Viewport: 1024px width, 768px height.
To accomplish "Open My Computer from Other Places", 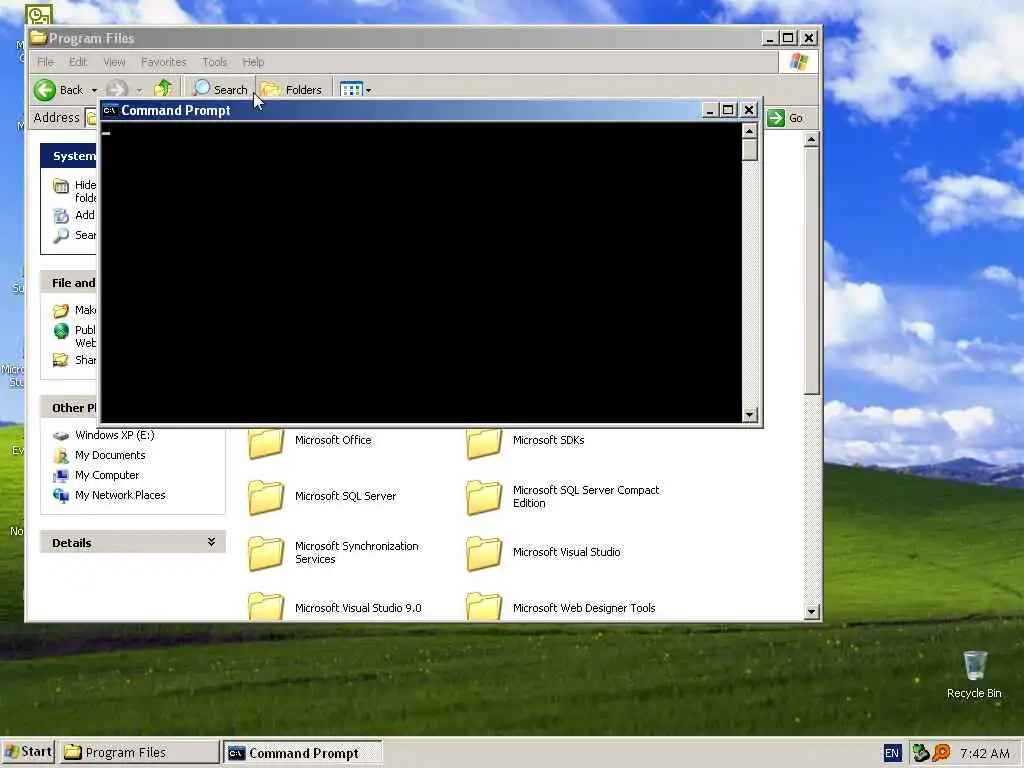I will click(x=106, y=475).
